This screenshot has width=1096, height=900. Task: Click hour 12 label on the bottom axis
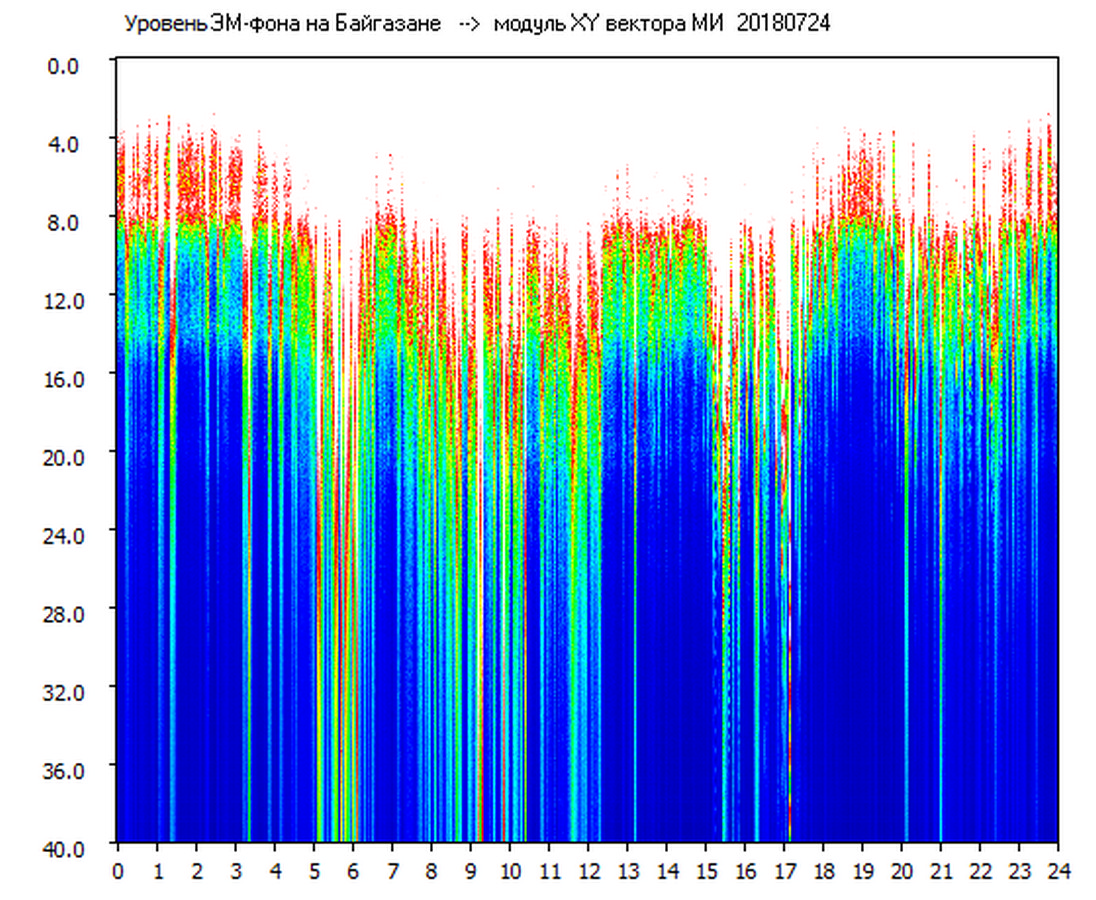tap(588, 871)
